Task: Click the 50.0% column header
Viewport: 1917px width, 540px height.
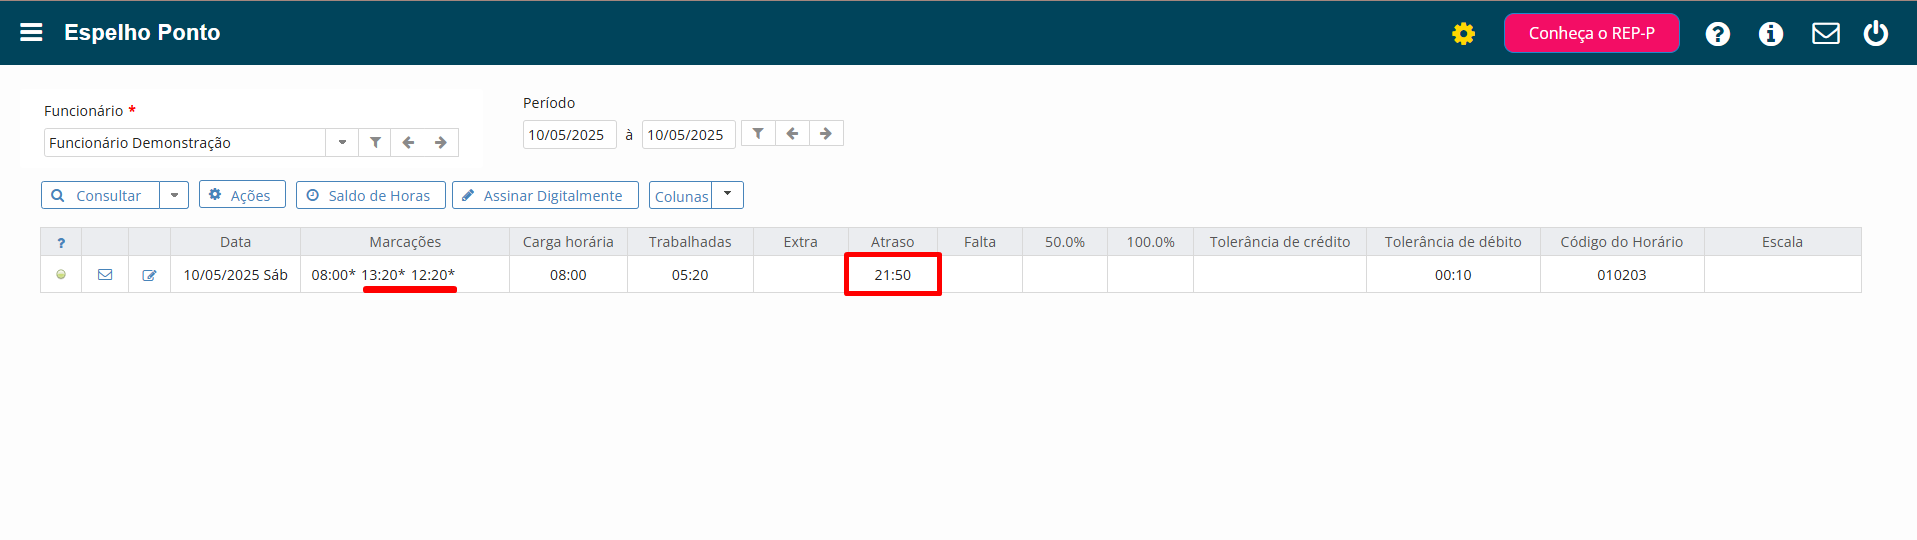Action: [1065, 242]
